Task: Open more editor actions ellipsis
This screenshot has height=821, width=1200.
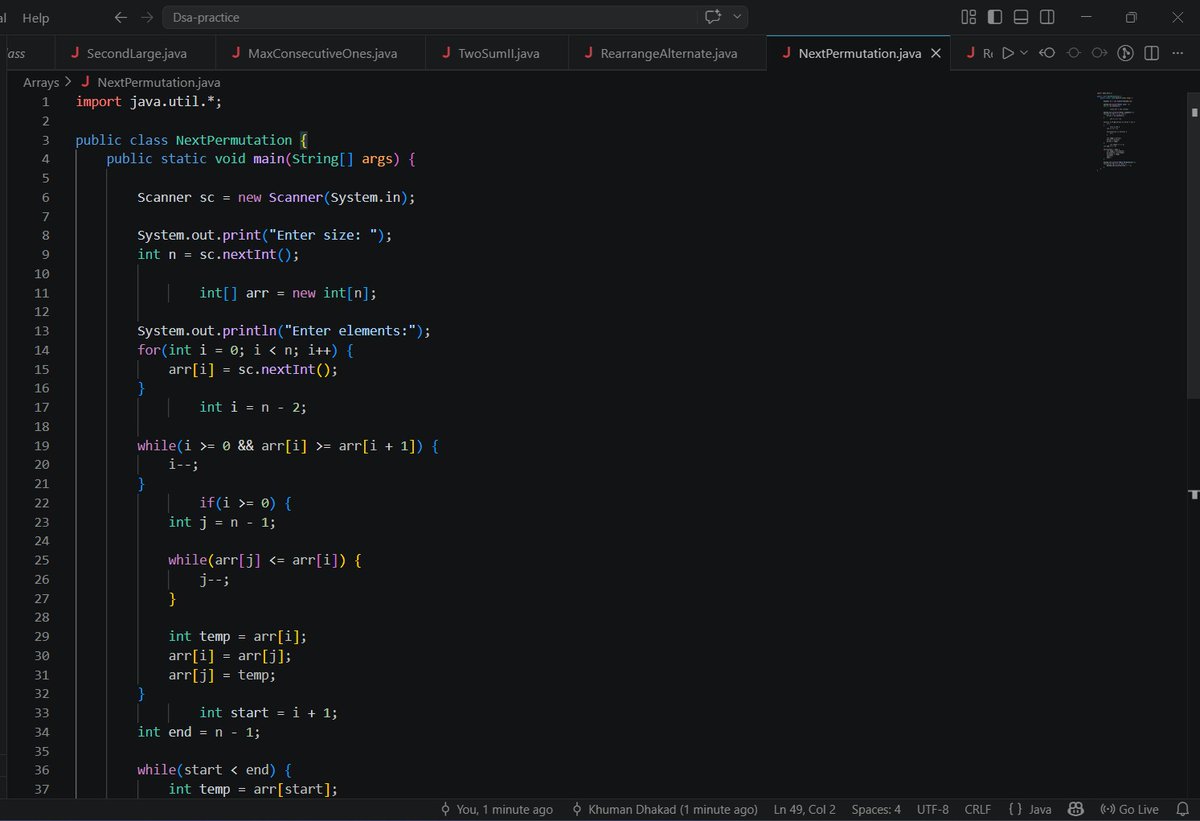Action: click(1177, 53)
